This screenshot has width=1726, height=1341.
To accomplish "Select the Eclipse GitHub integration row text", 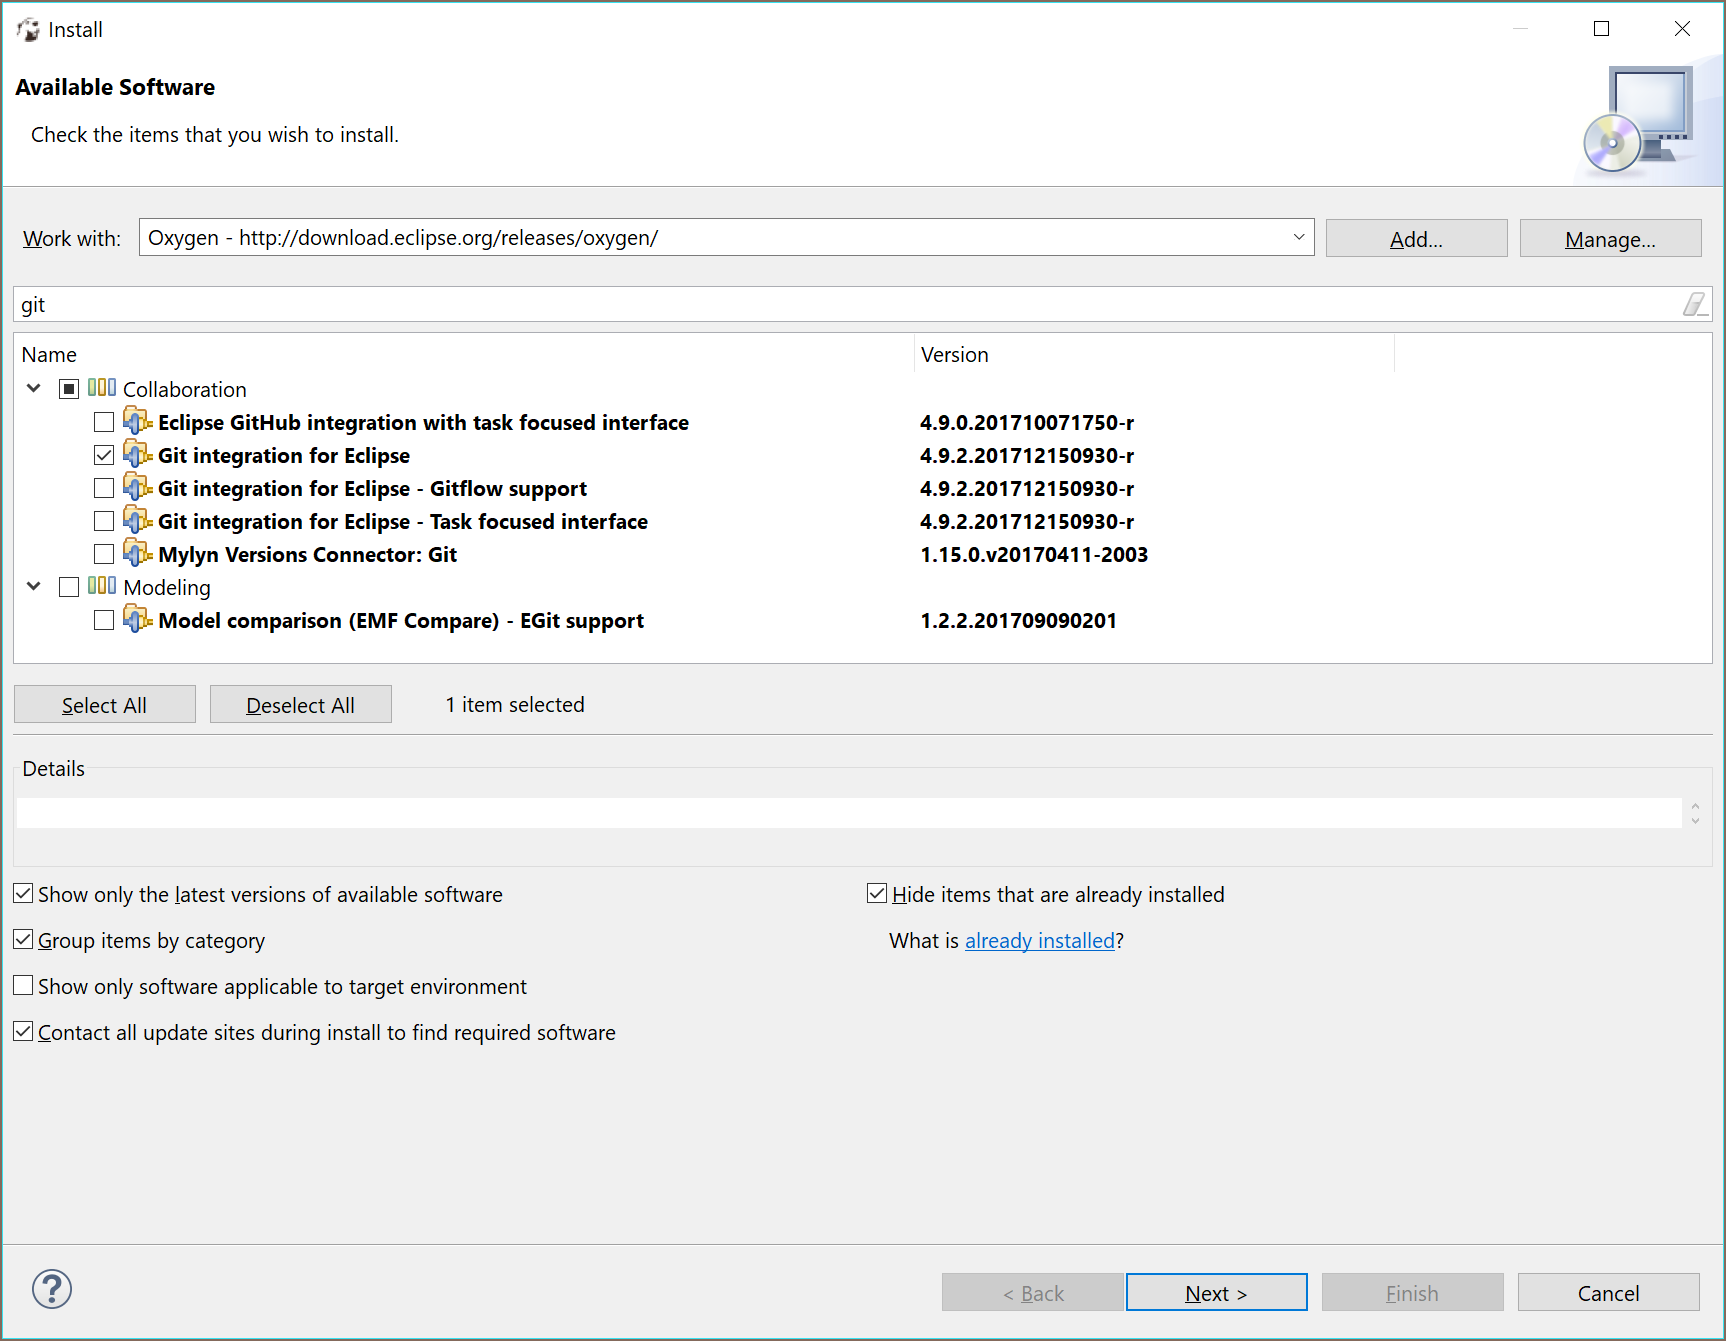I will click(x=423, y=422).
